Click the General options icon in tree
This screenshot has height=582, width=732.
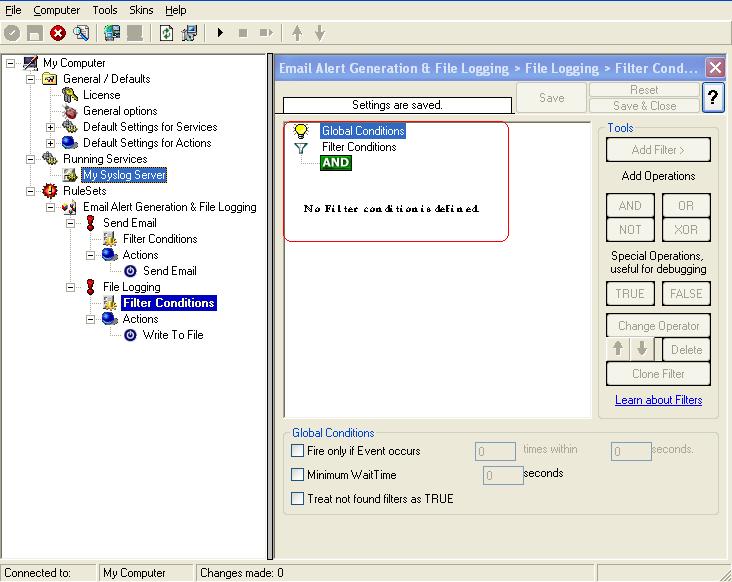coord(70,111)
